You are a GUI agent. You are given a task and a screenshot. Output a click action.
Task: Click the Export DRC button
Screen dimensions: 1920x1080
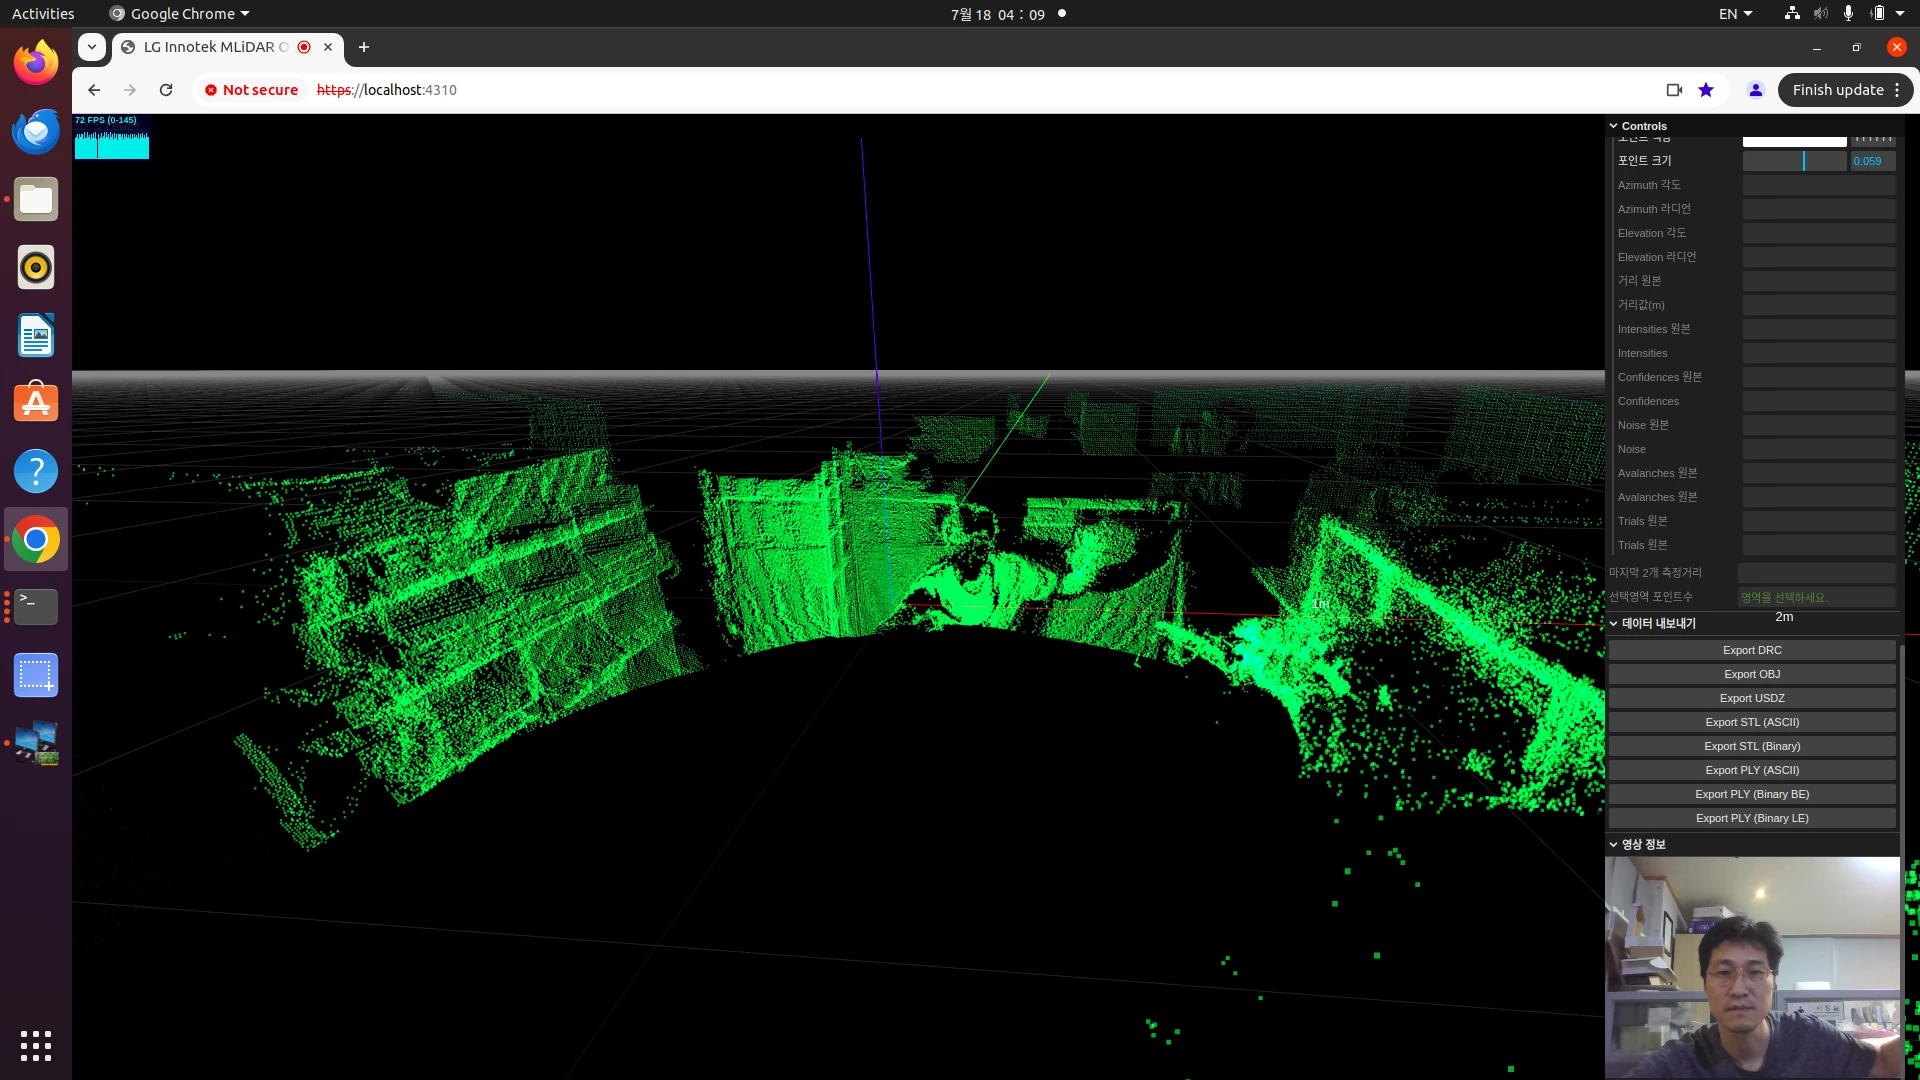pyautogui.click(x=1752, y=650)
